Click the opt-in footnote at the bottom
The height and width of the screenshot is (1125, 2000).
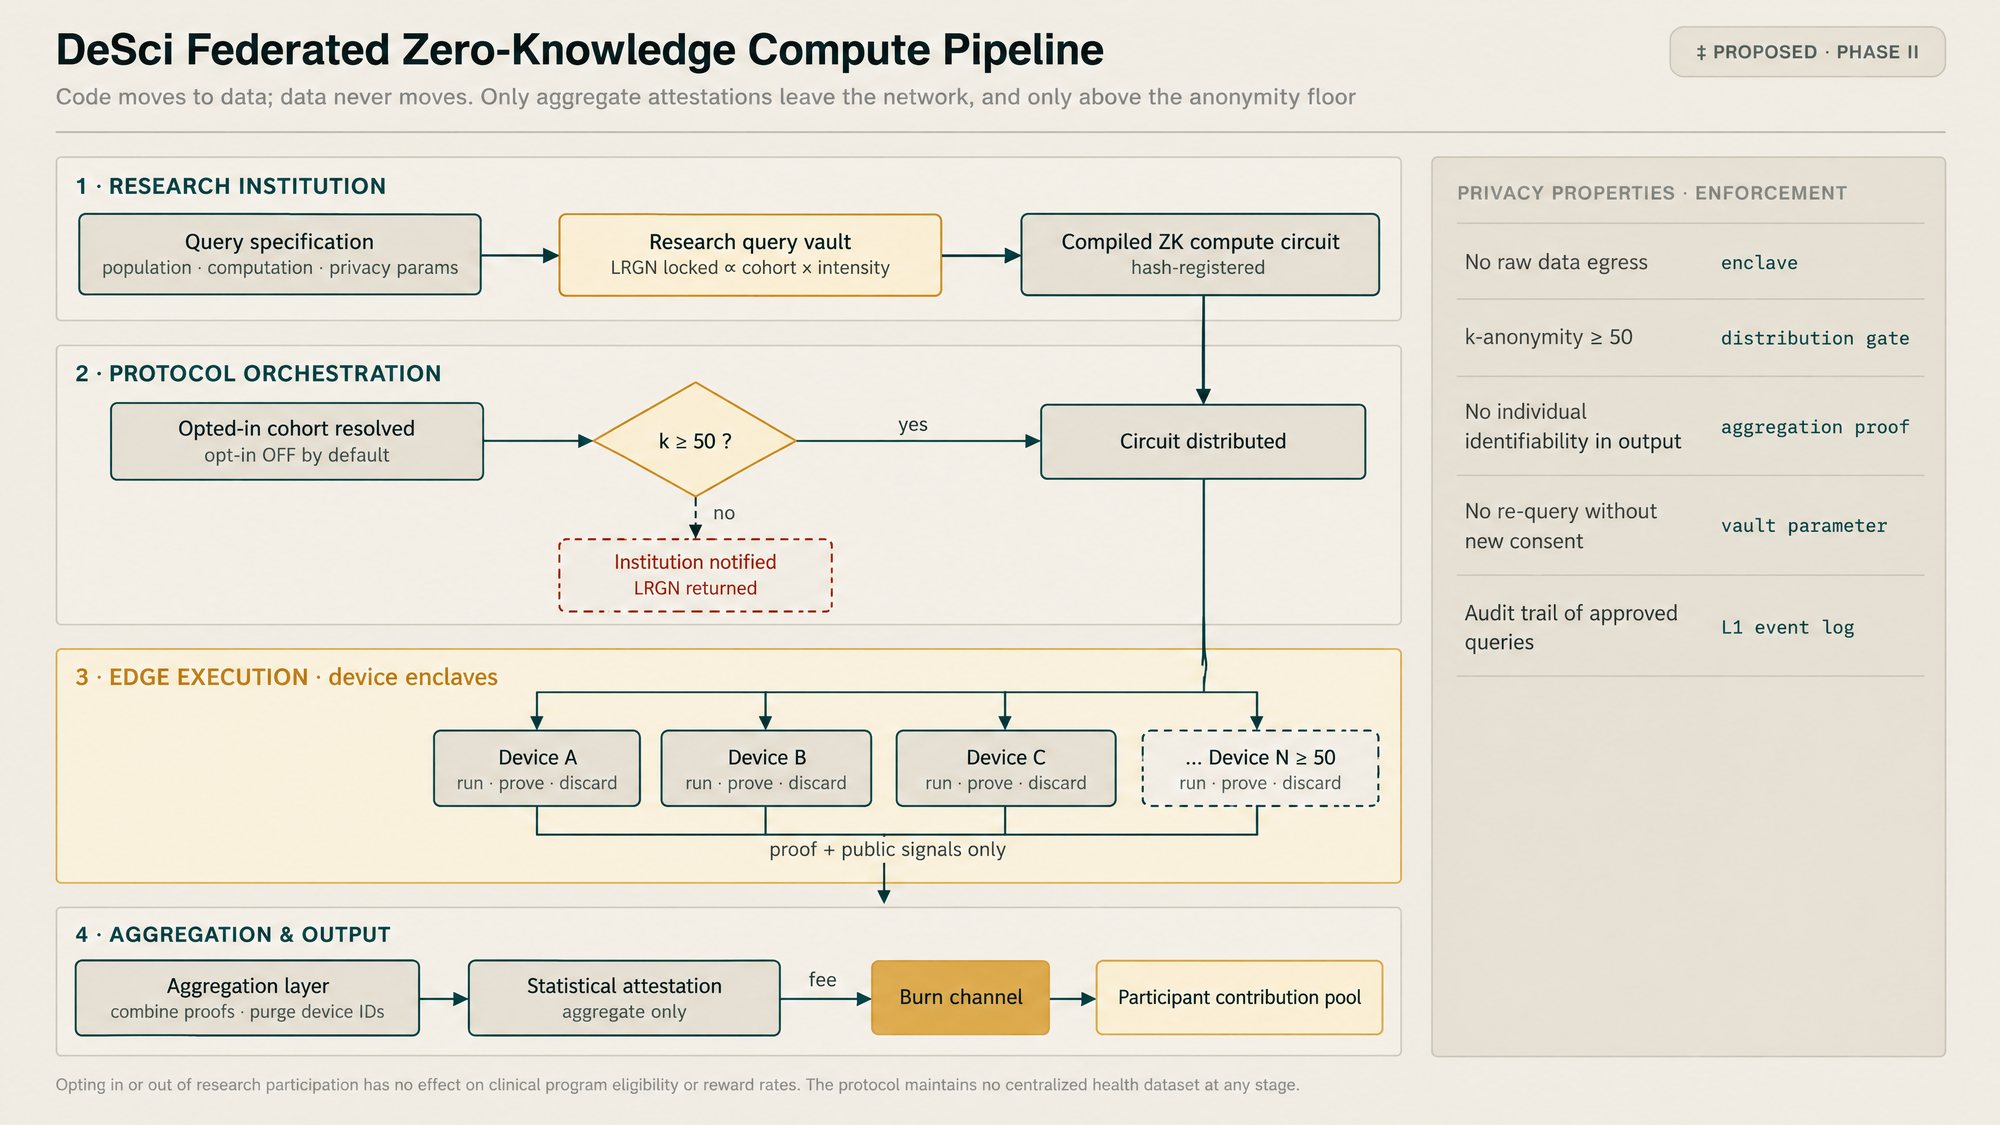click(x=677, y=1085)
